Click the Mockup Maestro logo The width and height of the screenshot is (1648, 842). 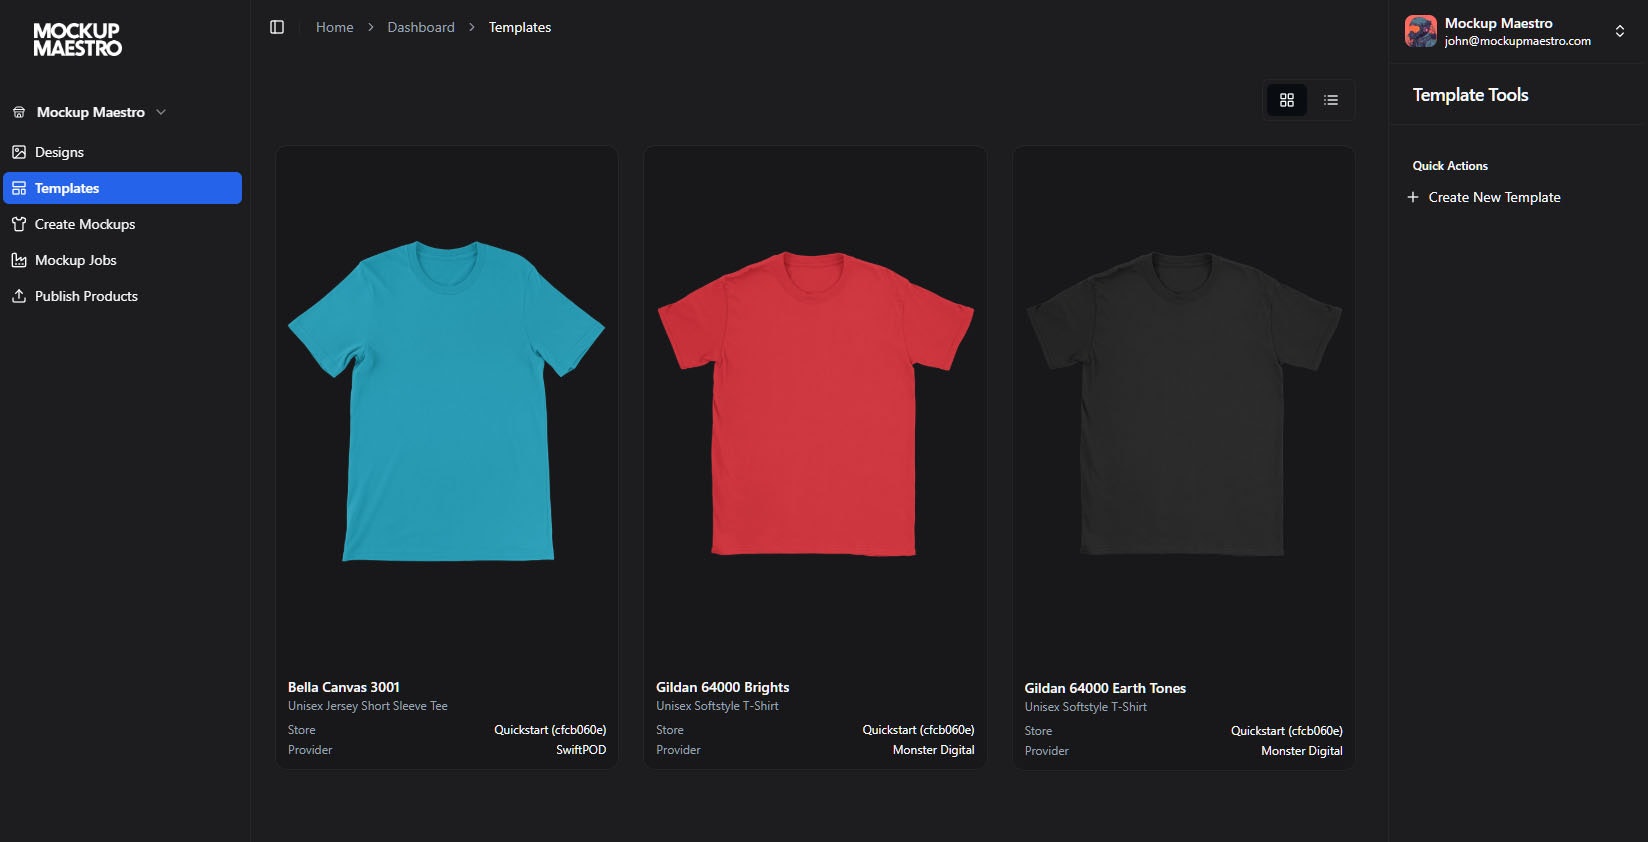tap(78, 40)
